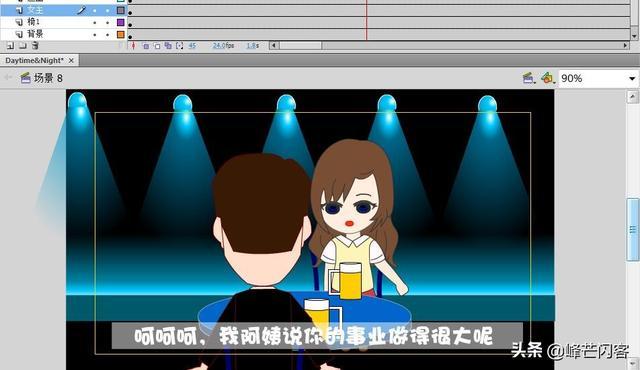The width and height of the screenshot is (640, 370).
Task: Toggle visibility dot of 椅1 layer
Action: (95, 22)
